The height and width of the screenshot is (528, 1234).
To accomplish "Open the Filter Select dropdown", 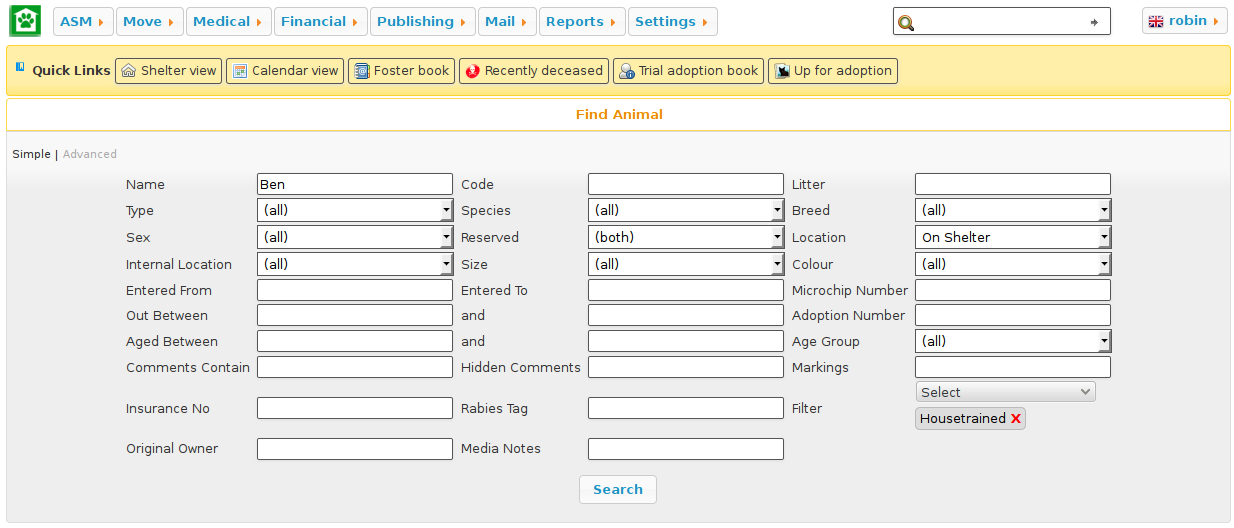I will (x=1005, y=392).
